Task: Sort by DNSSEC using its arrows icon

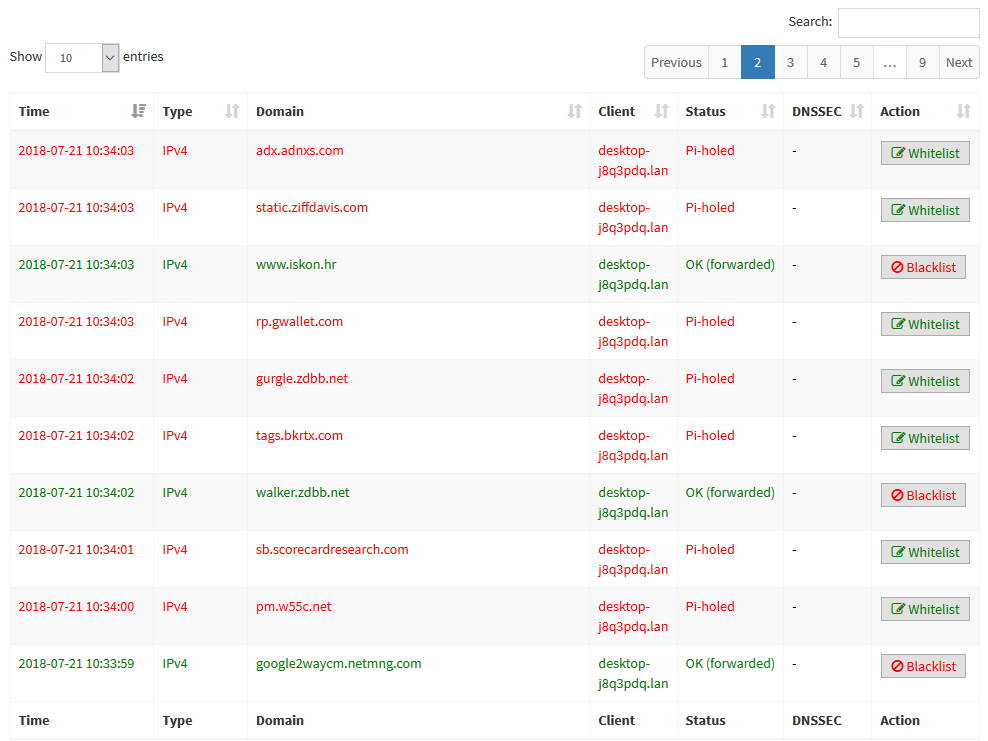Action: pos(856,111)
